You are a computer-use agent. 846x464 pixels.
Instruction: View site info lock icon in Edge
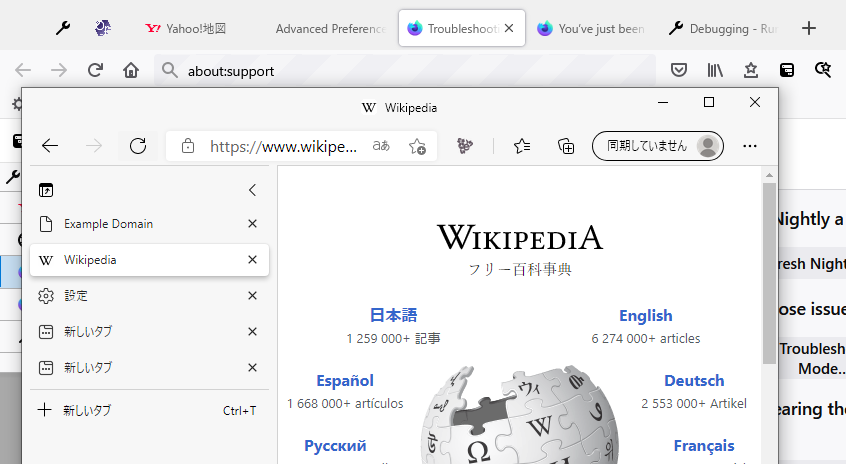(x=188, y=146)
